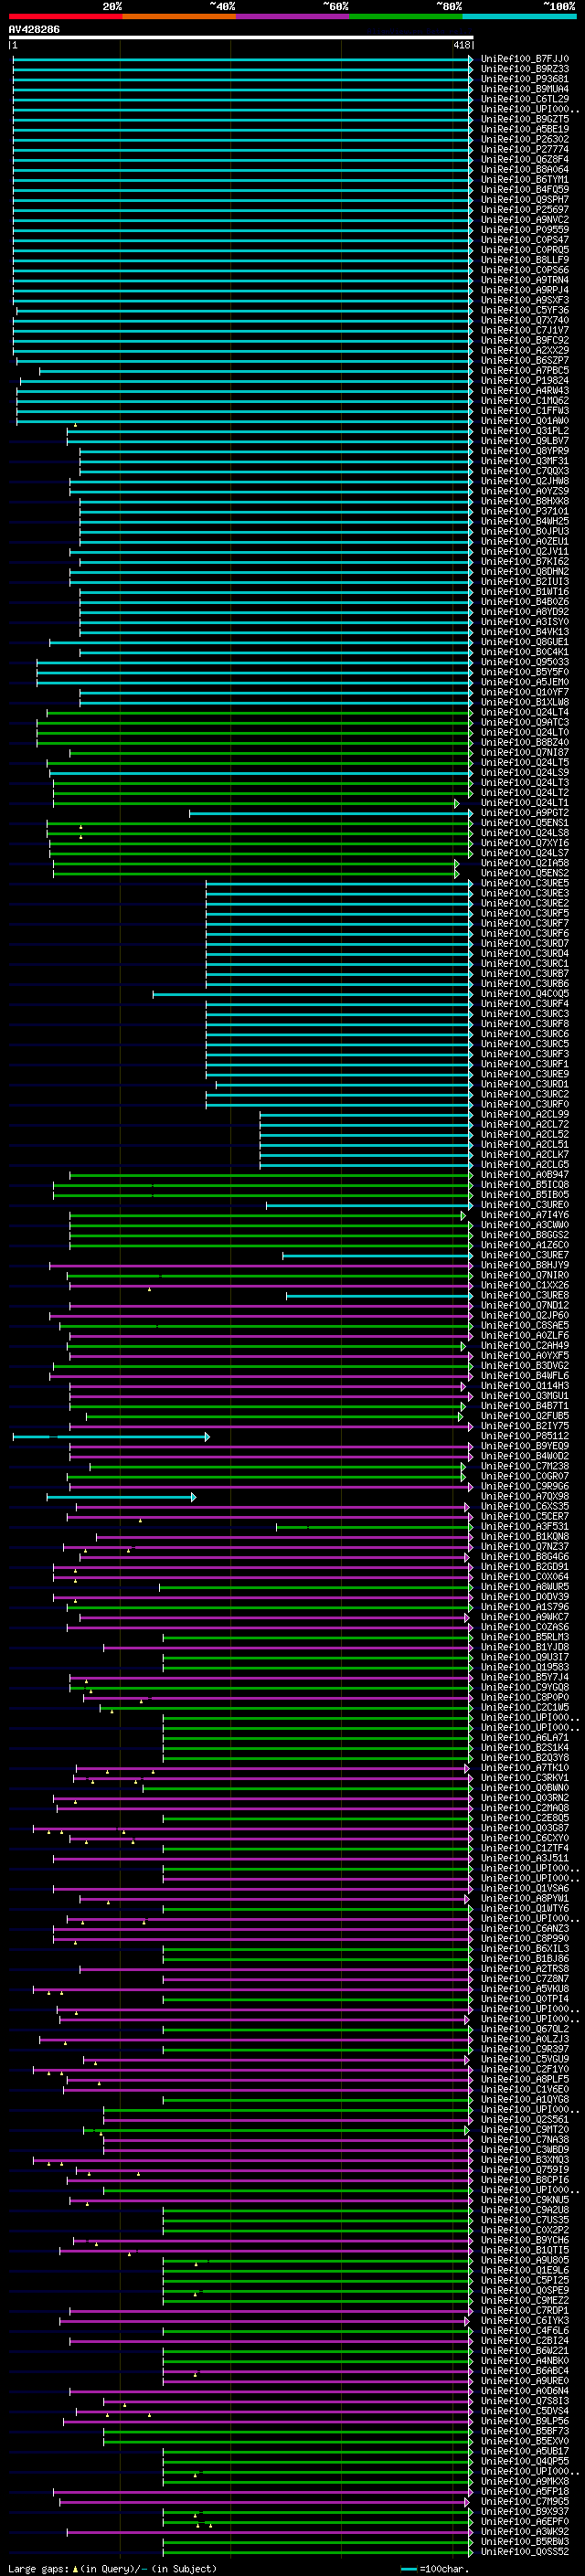
Task: Click the label UniRef100_A2CL99
Action: 524,1115
